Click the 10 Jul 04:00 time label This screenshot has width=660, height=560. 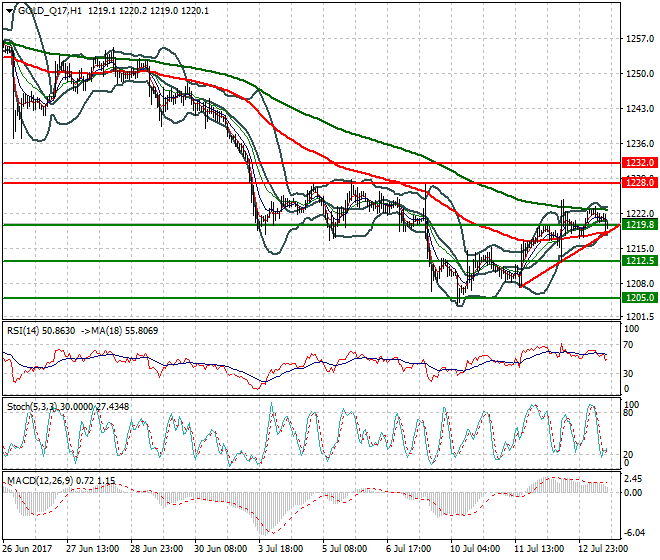pos(475,549)
